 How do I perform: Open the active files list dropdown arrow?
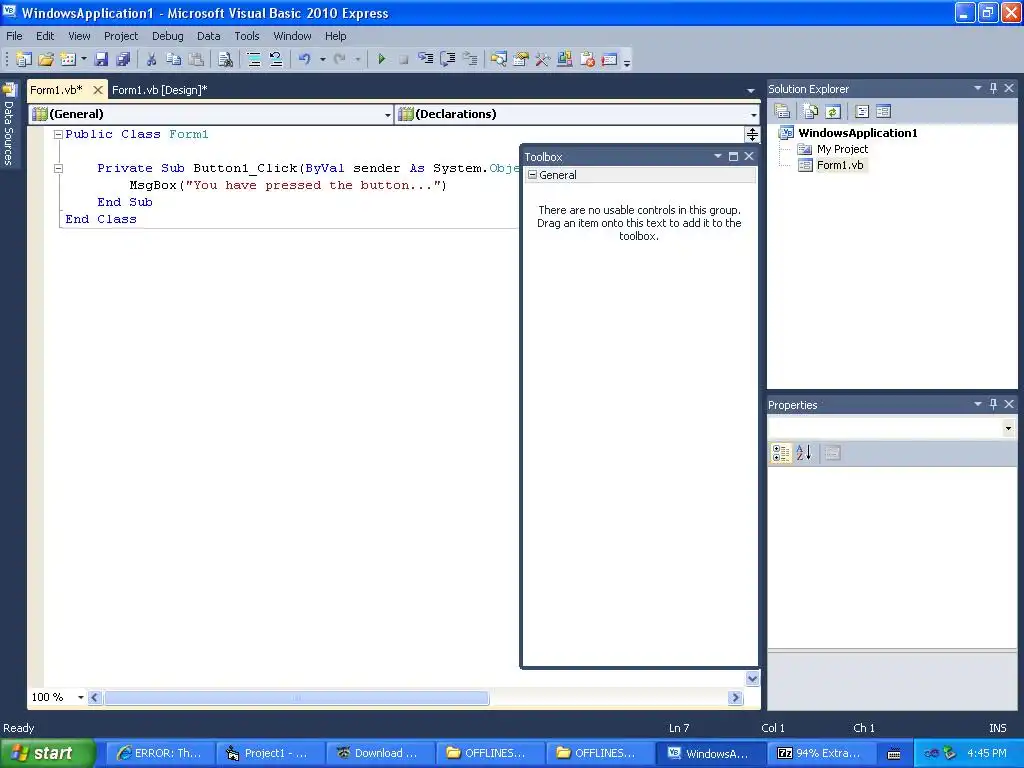(750, 91)
